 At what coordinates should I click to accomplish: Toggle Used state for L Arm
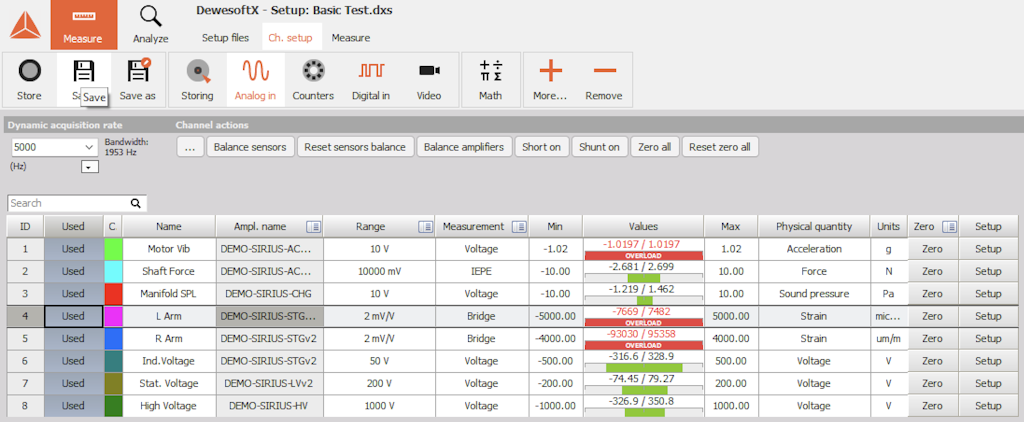(x=73, y=316)
